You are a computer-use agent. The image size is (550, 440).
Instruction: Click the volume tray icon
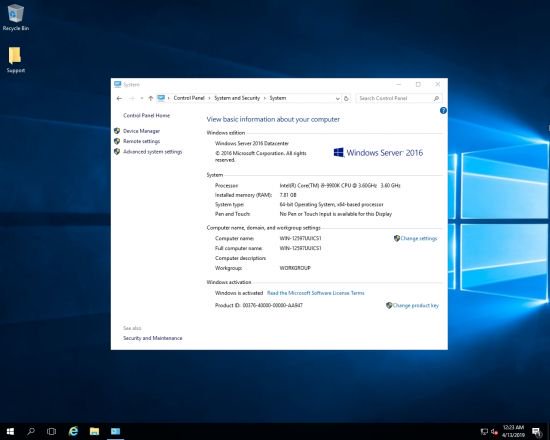click(x=495, y=432)
